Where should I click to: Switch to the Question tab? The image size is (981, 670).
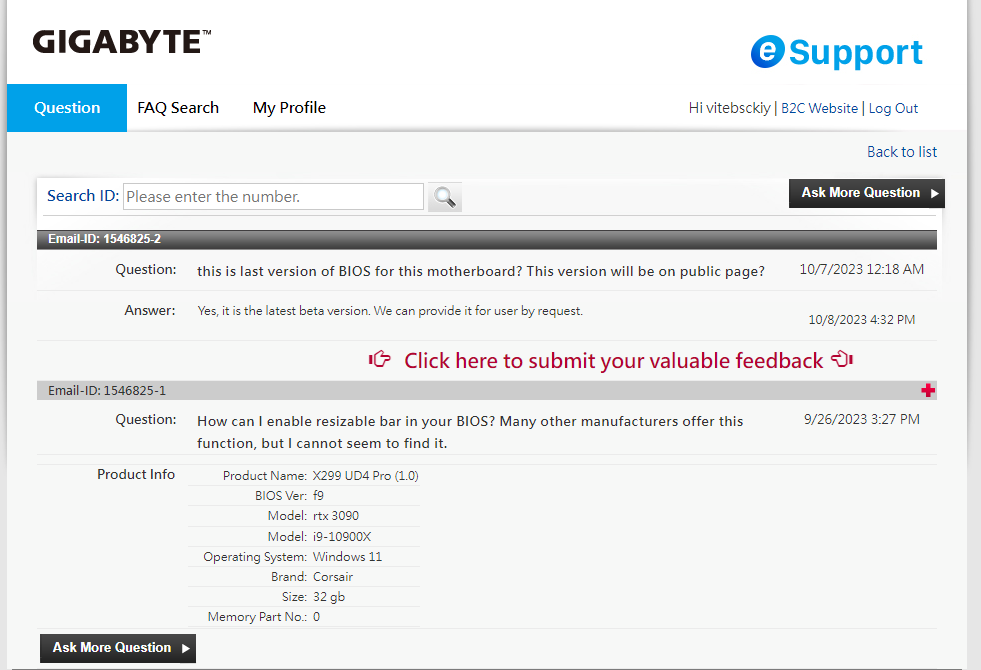click(x=67, y=108)
